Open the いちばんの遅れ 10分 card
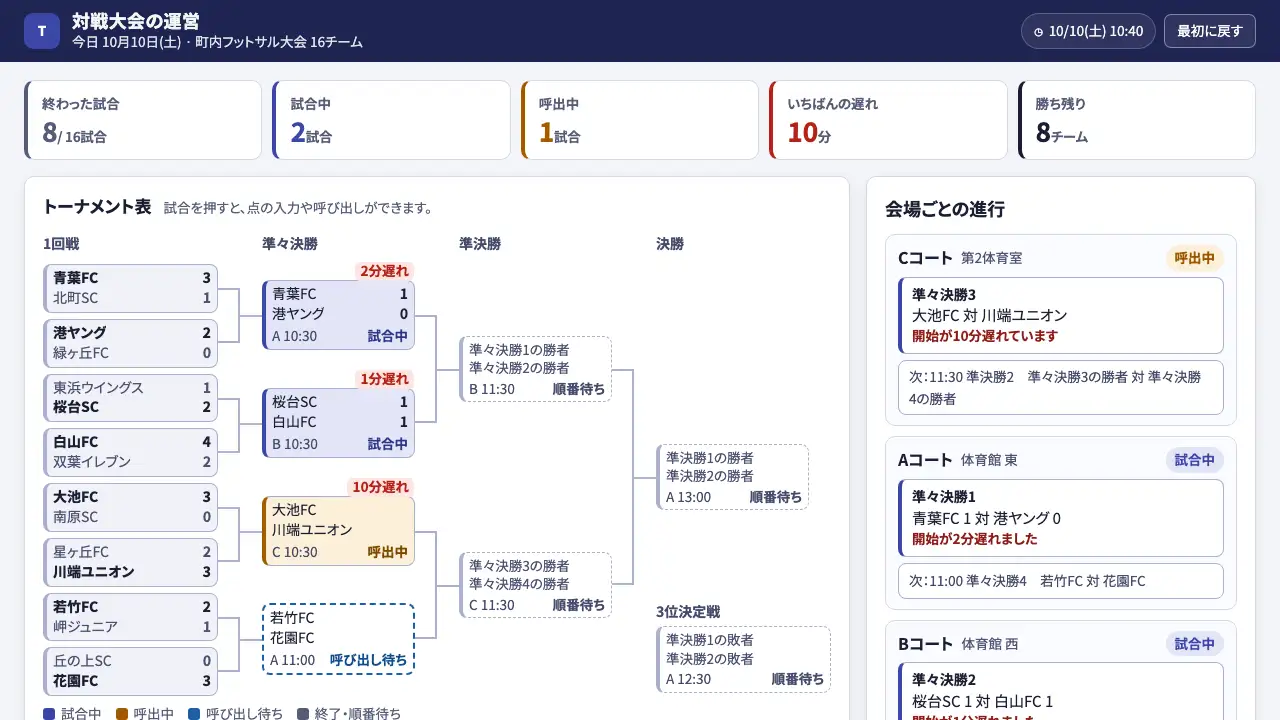Image resolution: width=1280 pixels, height=720 pixels. (888, 120)
